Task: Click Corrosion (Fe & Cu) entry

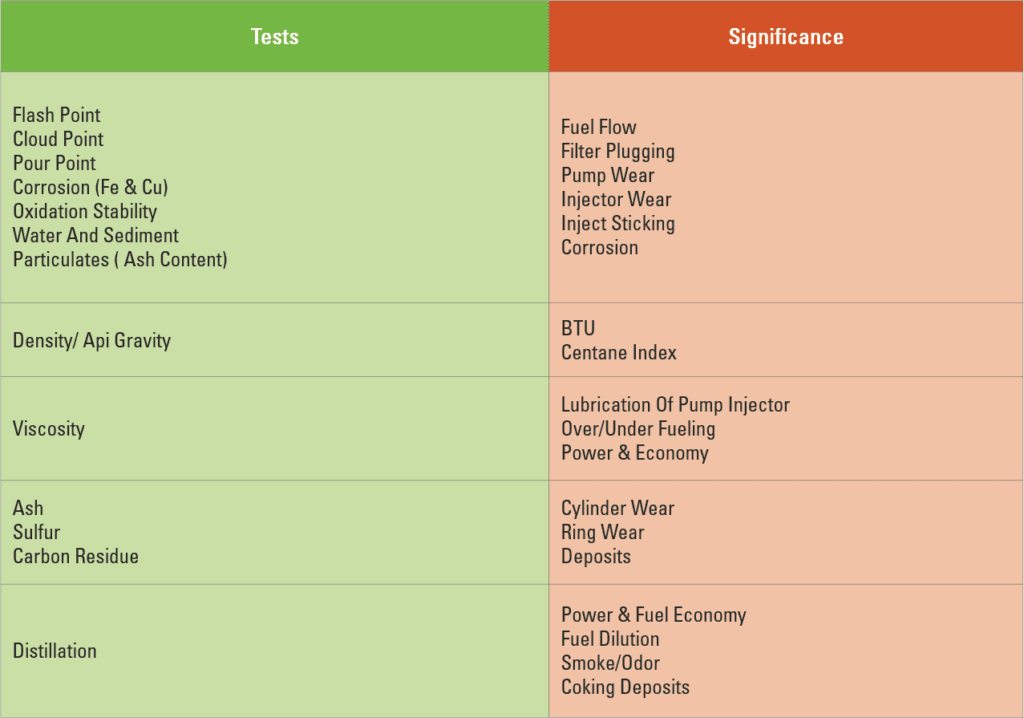Action: pos(91,188)
